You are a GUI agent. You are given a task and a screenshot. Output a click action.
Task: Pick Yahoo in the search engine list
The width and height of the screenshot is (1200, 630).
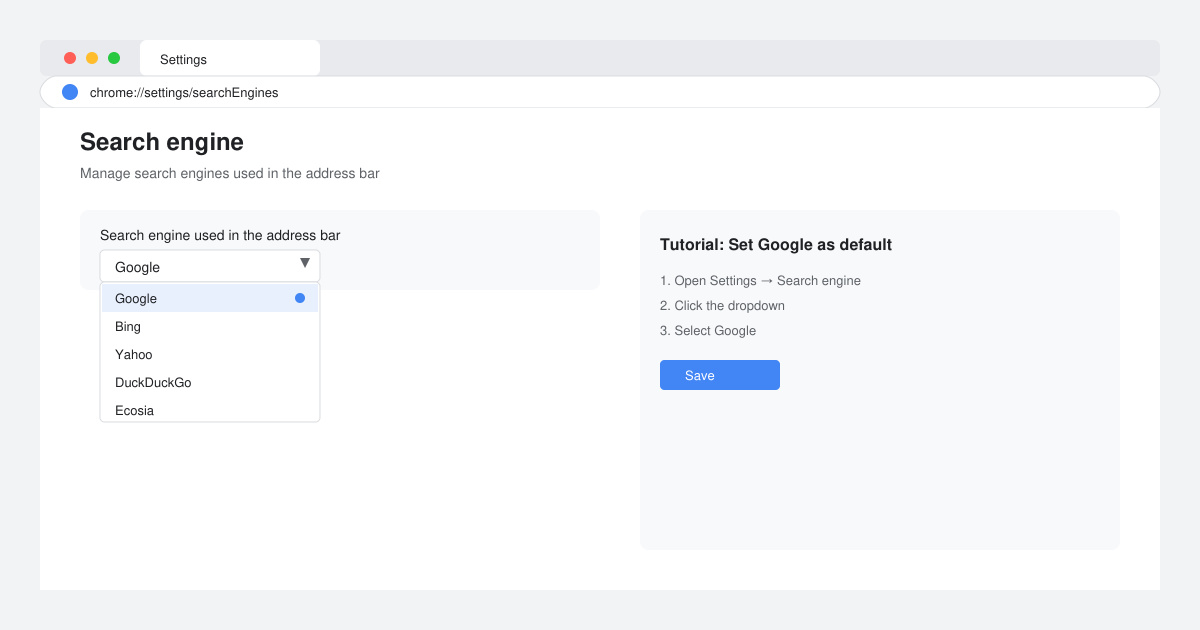[x=210, y=354]
